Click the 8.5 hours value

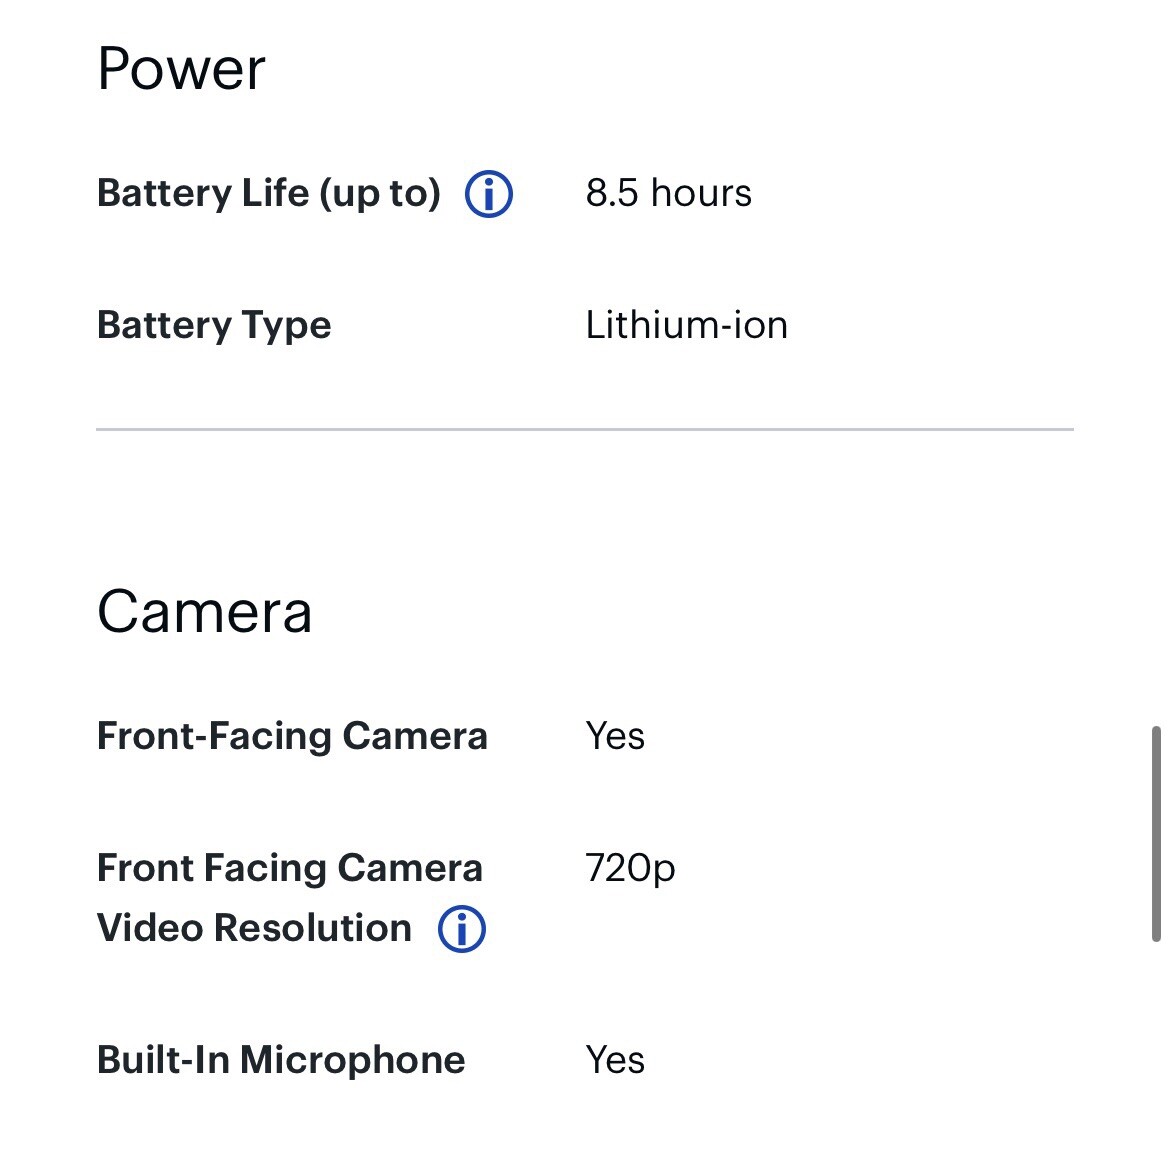[669, 193]
